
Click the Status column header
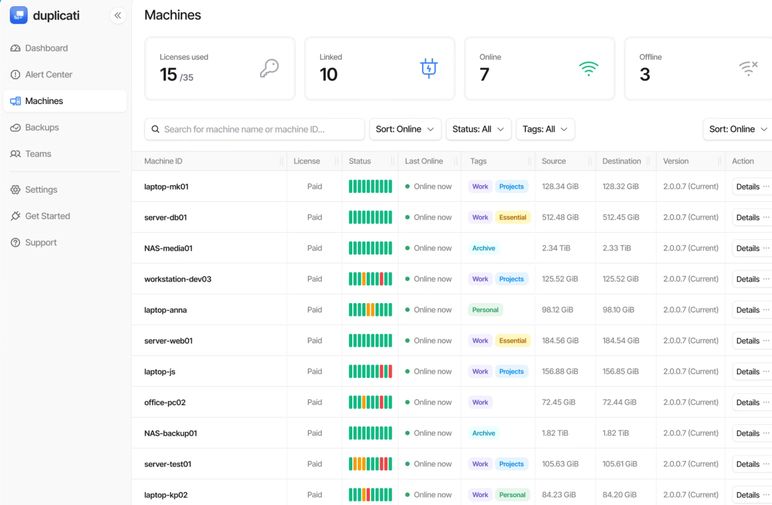click(359, 161)
